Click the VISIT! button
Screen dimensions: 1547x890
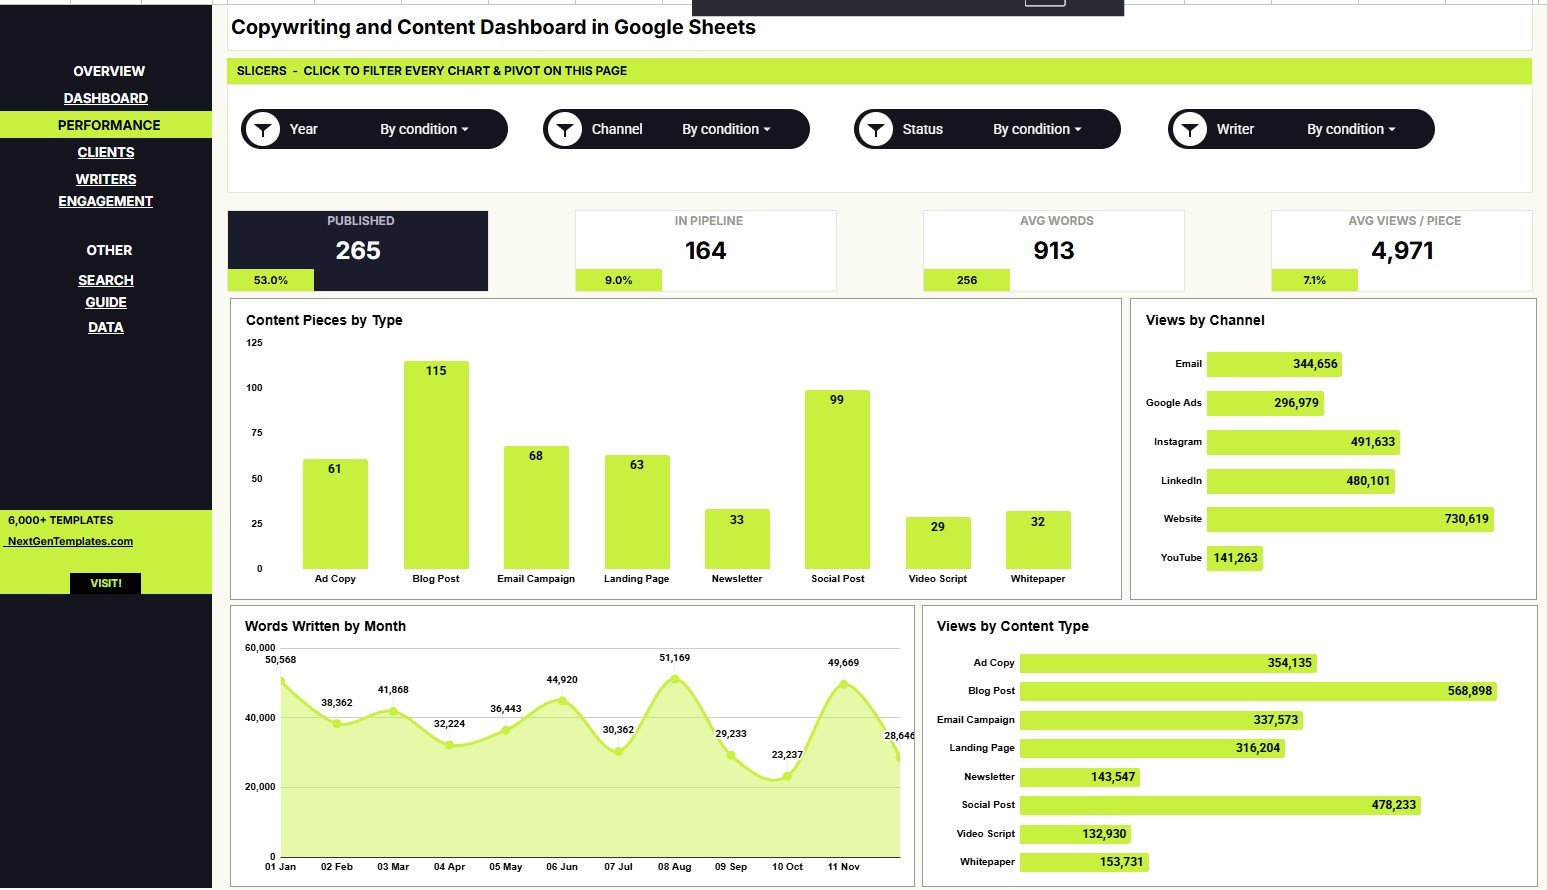[106, 583]
